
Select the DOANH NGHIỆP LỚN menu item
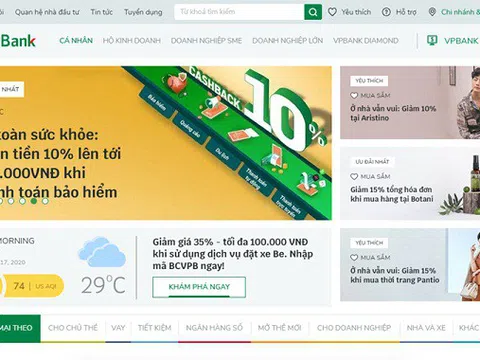pos(288,41)
